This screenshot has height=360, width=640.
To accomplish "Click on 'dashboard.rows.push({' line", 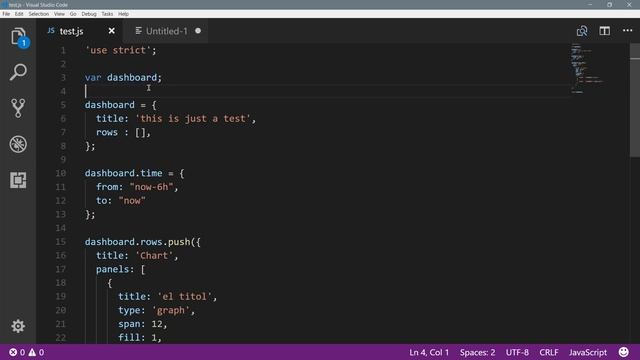I will pos(142,242).
